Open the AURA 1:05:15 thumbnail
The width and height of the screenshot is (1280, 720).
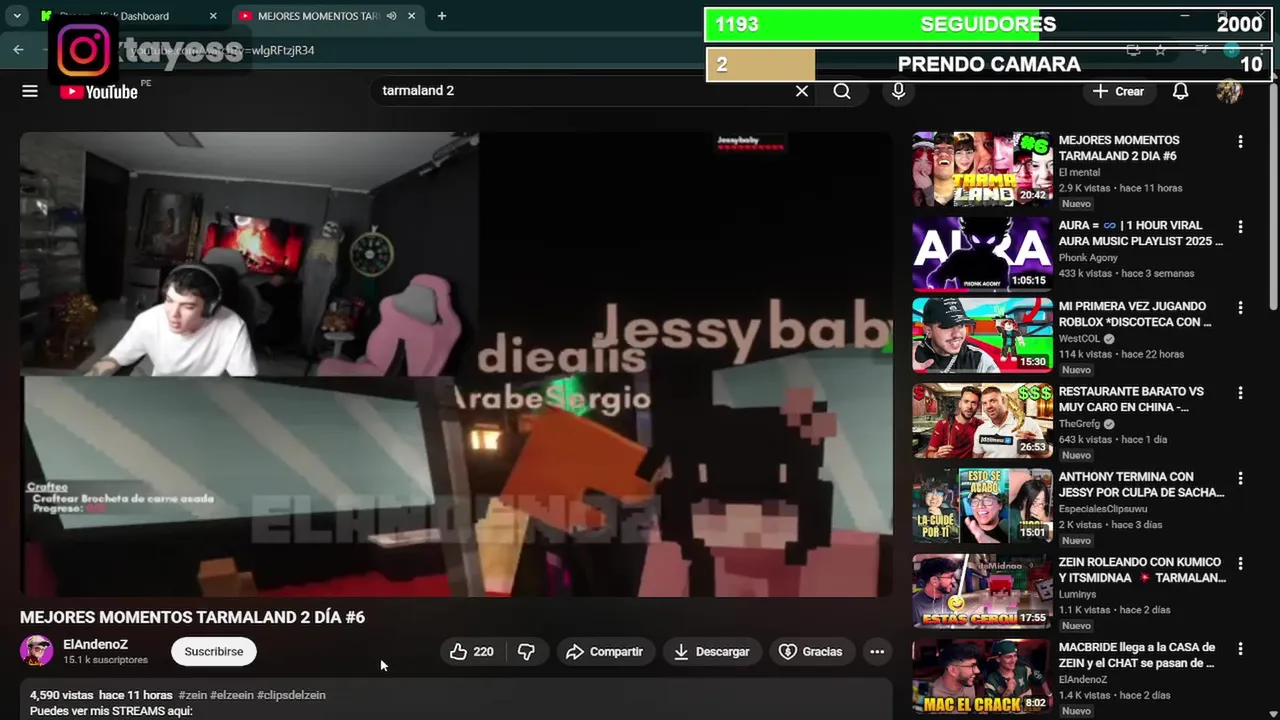(982, 254)
